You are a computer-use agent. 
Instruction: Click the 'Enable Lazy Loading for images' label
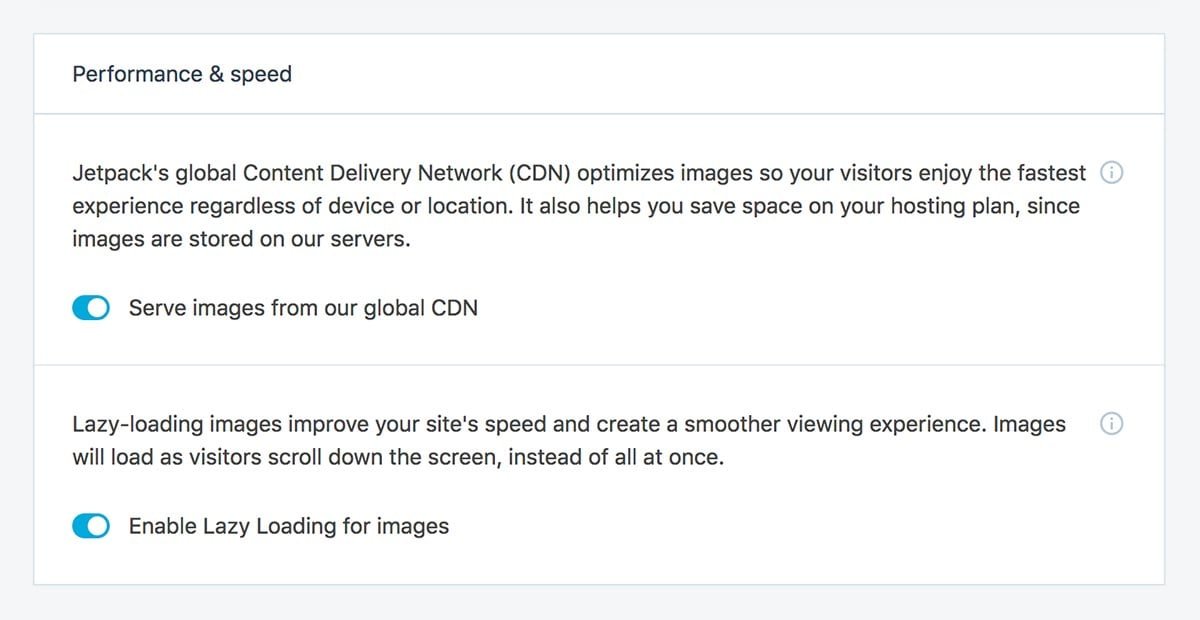tap(289, 526)
